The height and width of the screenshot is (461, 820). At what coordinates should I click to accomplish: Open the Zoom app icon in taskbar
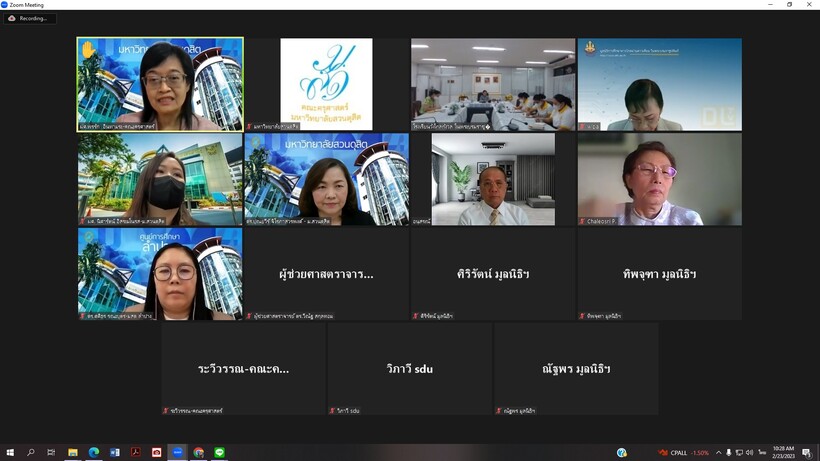(x=178, y=453)
